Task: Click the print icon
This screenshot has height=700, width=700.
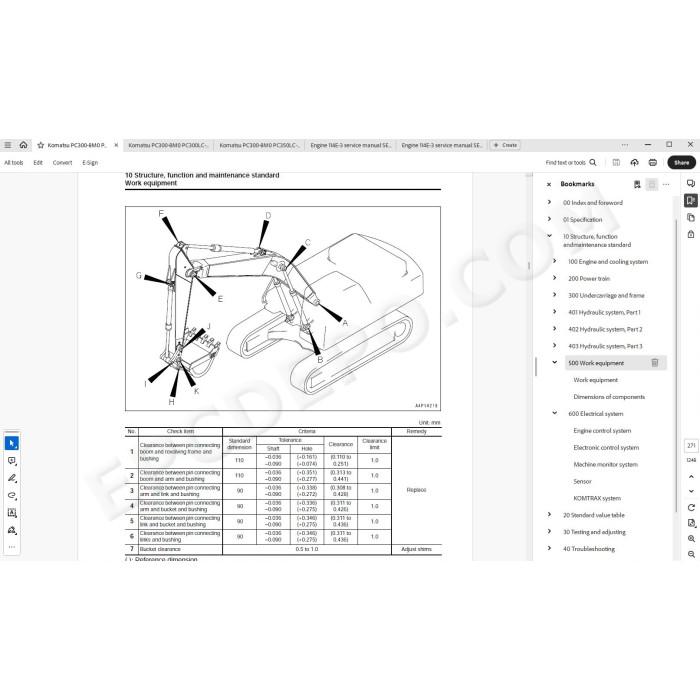Action: (653, 162)
